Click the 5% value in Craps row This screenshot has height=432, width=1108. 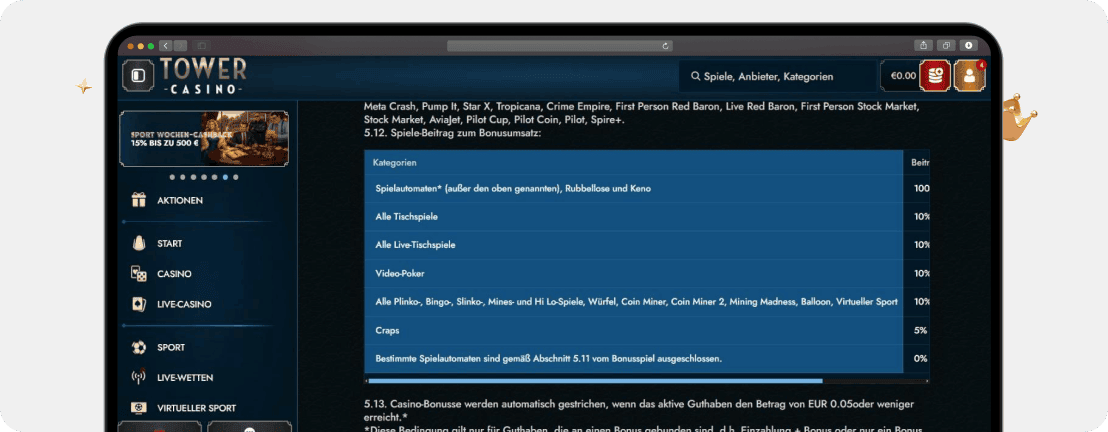(x=920, y=330)
